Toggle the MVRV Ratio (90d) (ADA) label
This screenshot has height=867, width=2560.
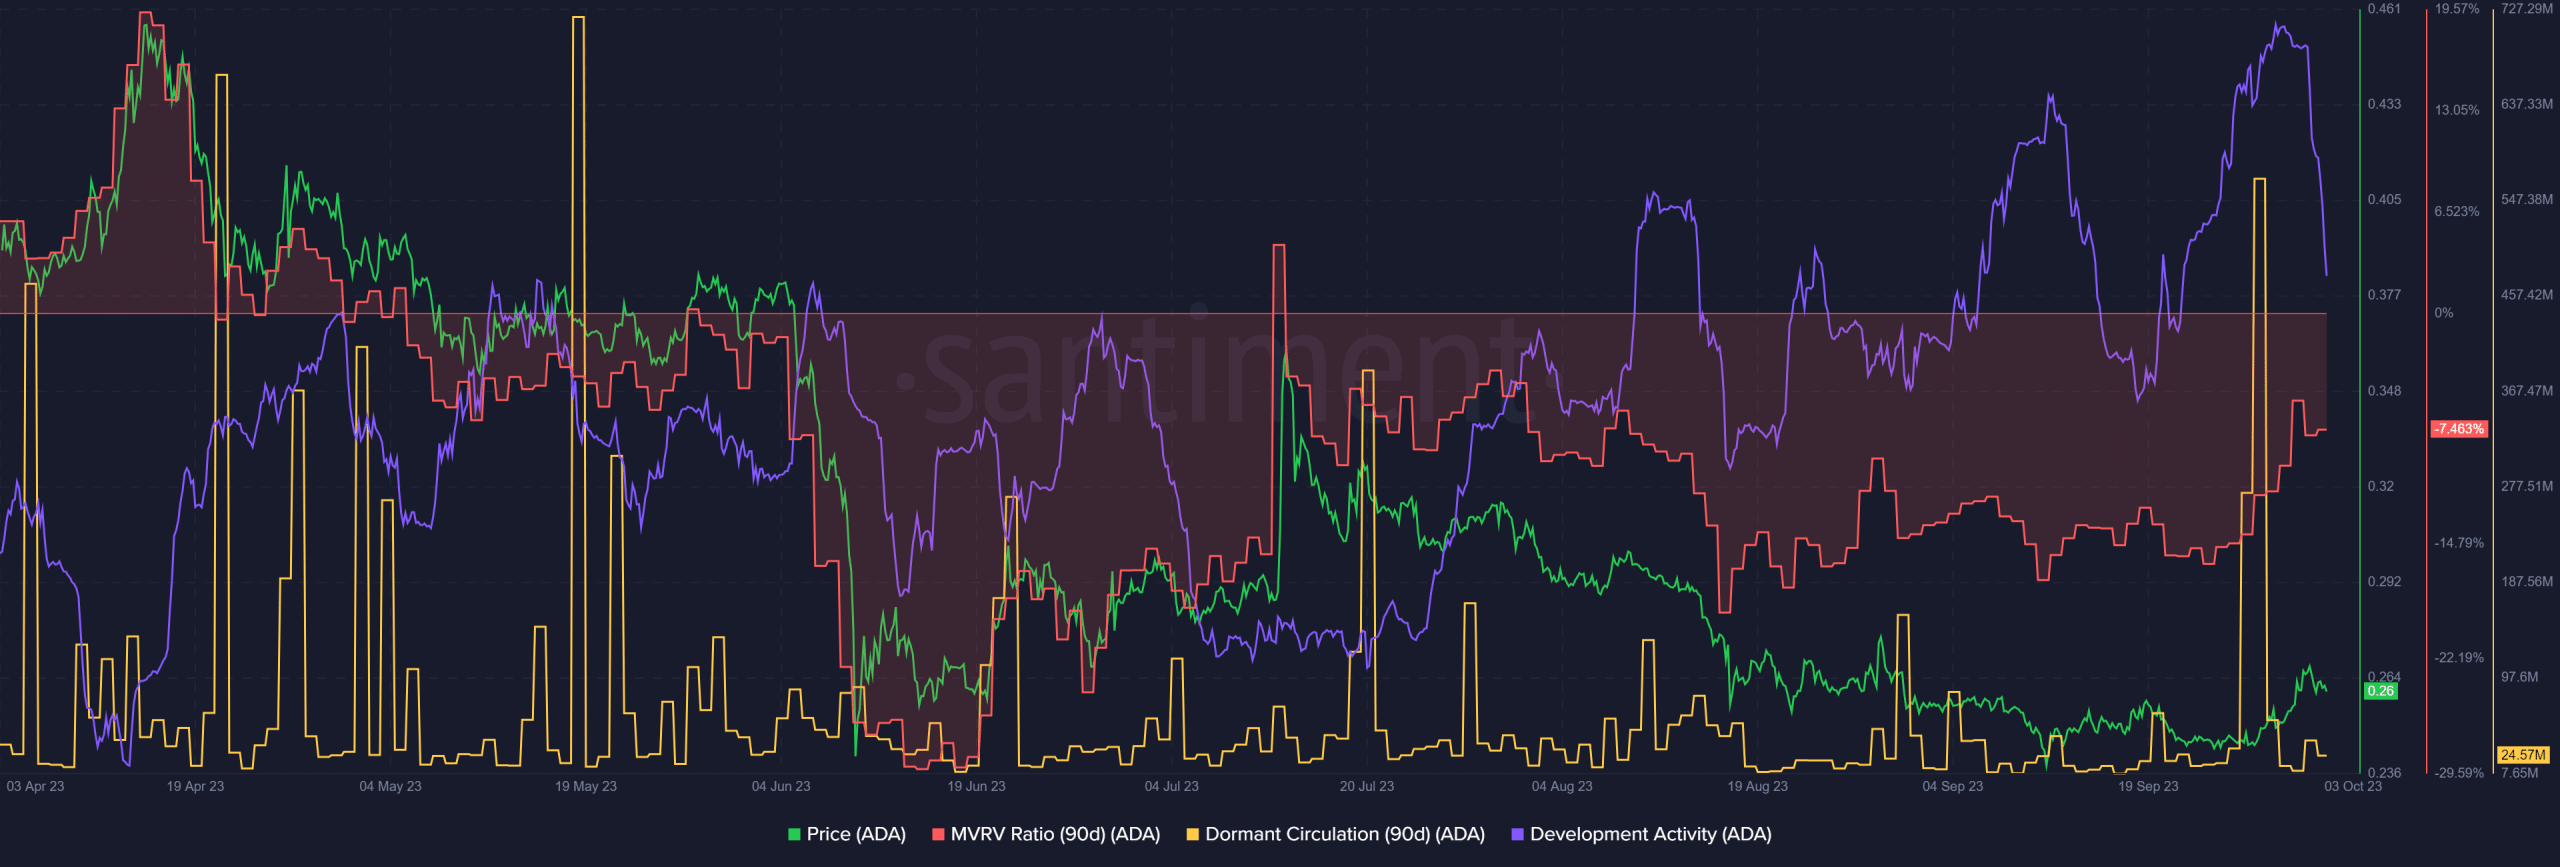point(1055,834)
